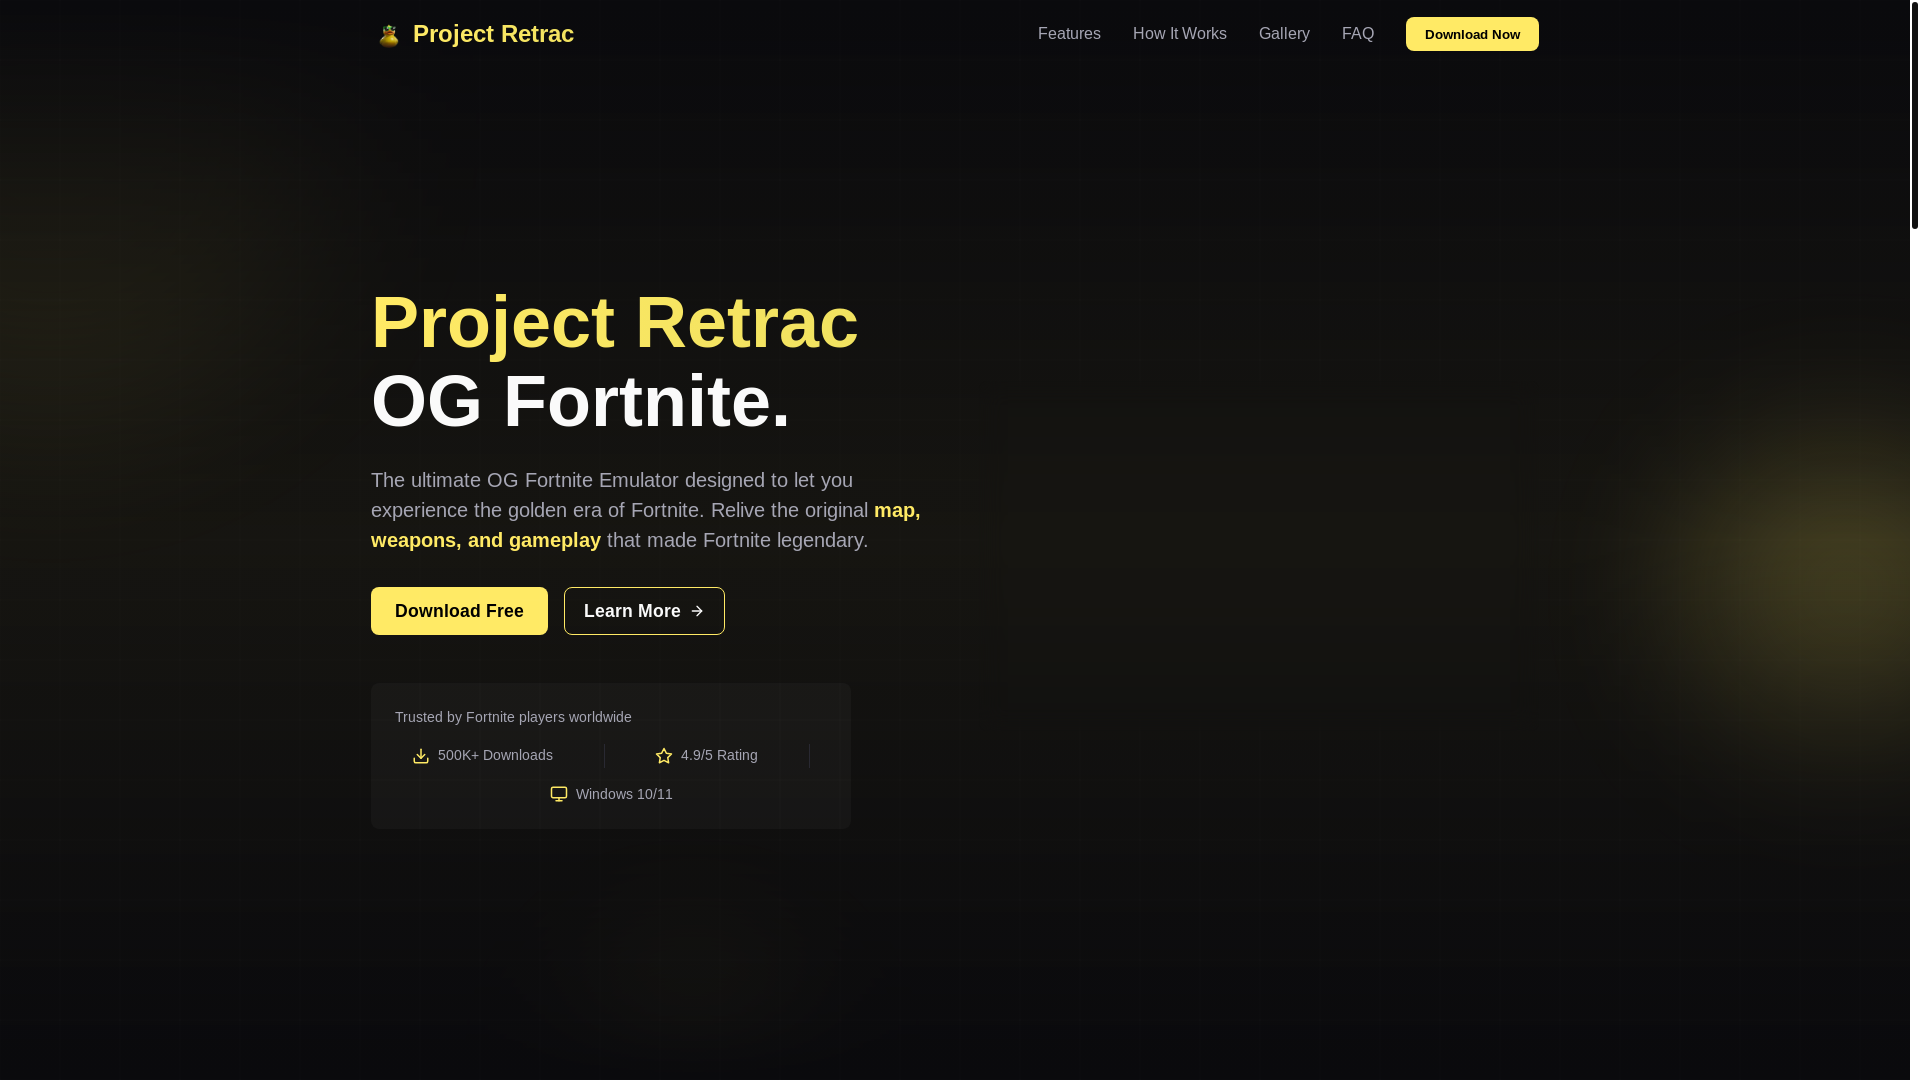Click the monitor icon beside Windows 10/11
Image resolution: width=1920 pixels, height=1080 pixels.
tap(559, 794)
